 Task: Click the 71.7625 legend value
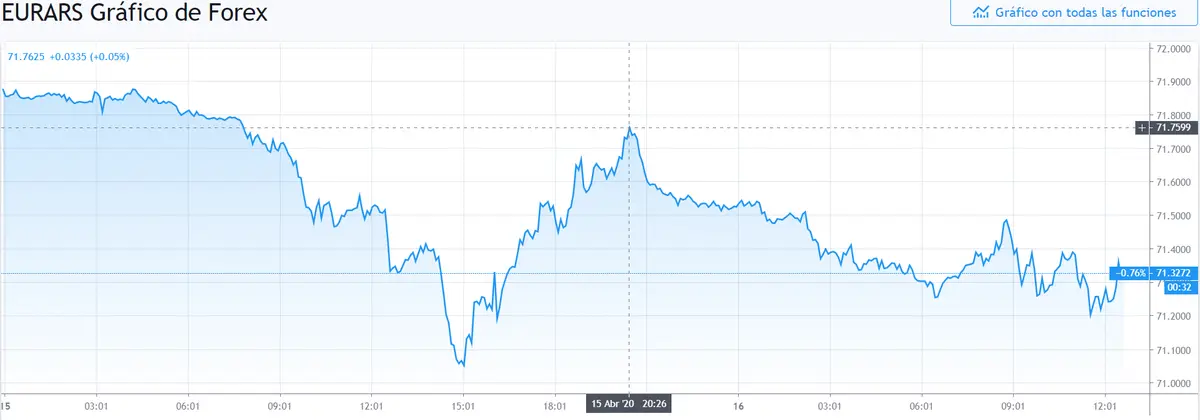tap(27, 57)
